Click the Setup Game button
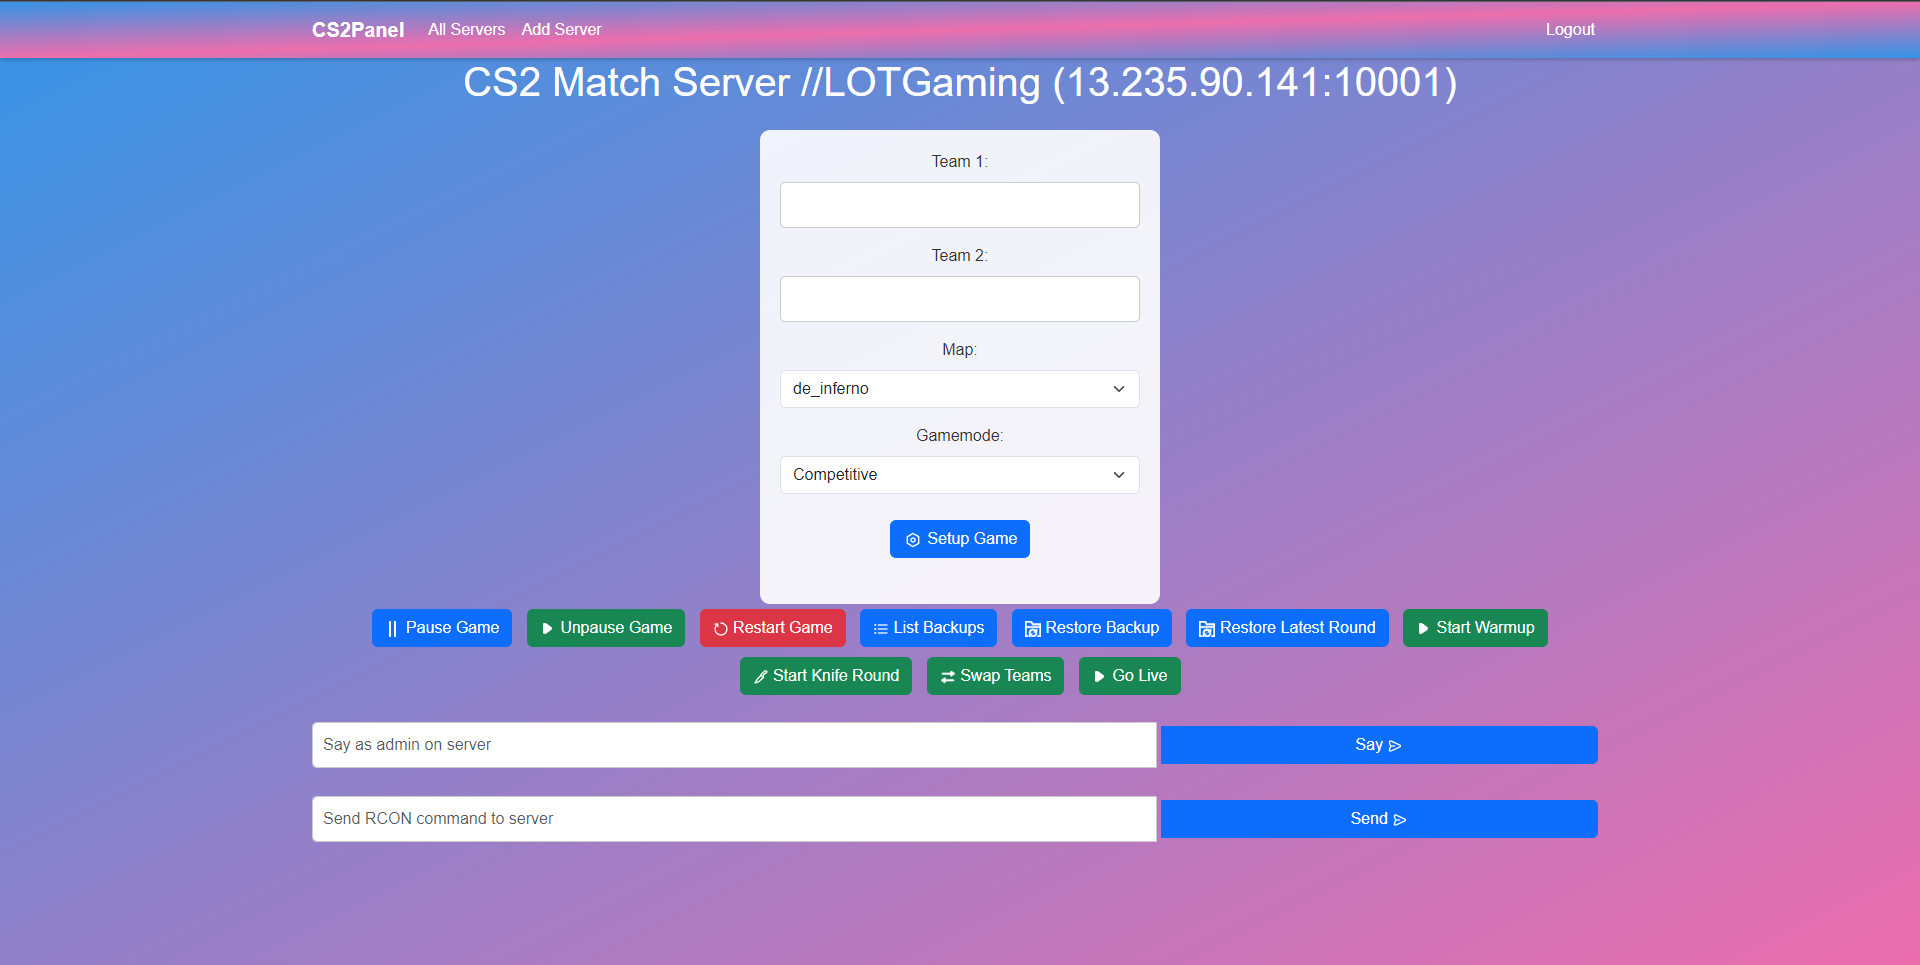1920x965 pixels. point(959,539)
